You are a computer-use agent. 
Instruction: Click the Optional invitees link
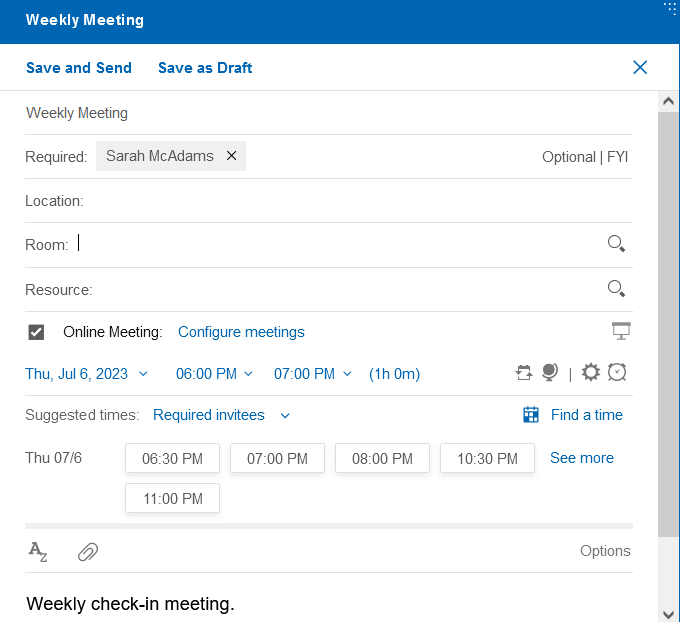pos(569,157)
